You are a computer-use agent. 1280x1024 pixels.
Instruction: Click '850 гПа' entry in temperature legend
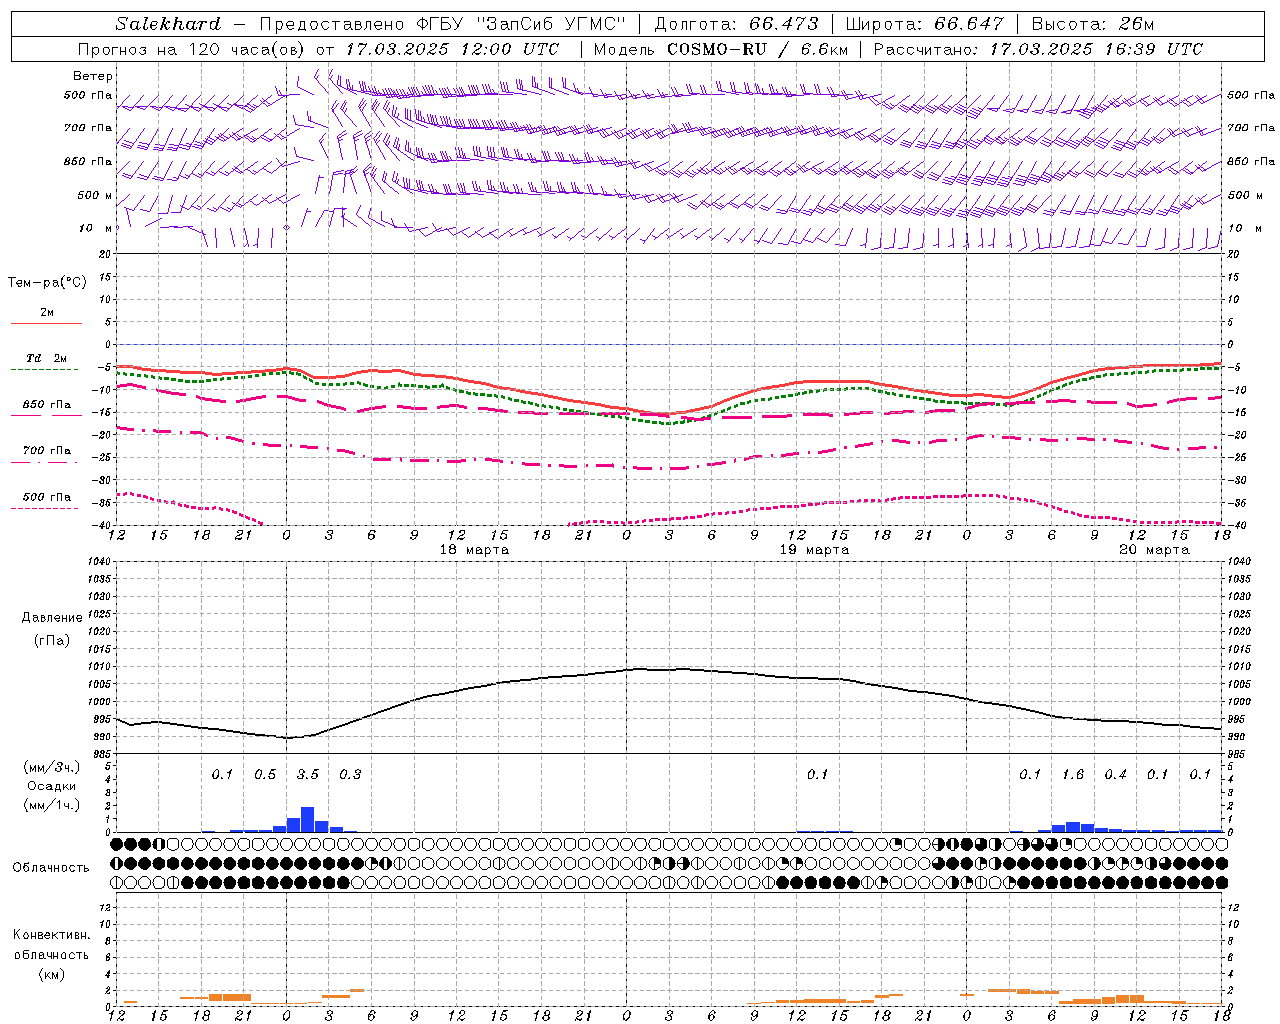pos(47,405)
